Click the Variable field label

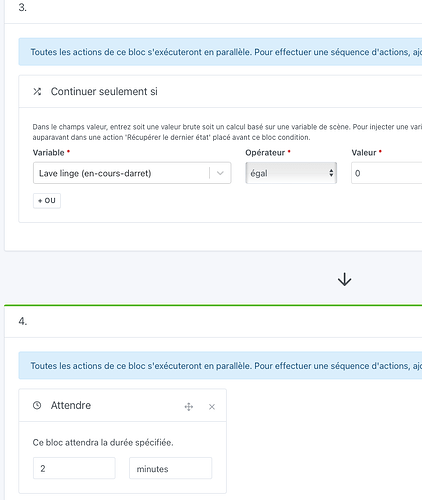48,153
